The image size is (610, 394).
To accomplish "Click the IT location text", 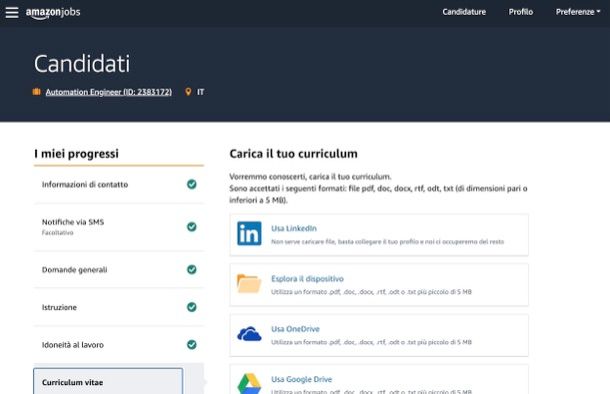I will point(200,92).
